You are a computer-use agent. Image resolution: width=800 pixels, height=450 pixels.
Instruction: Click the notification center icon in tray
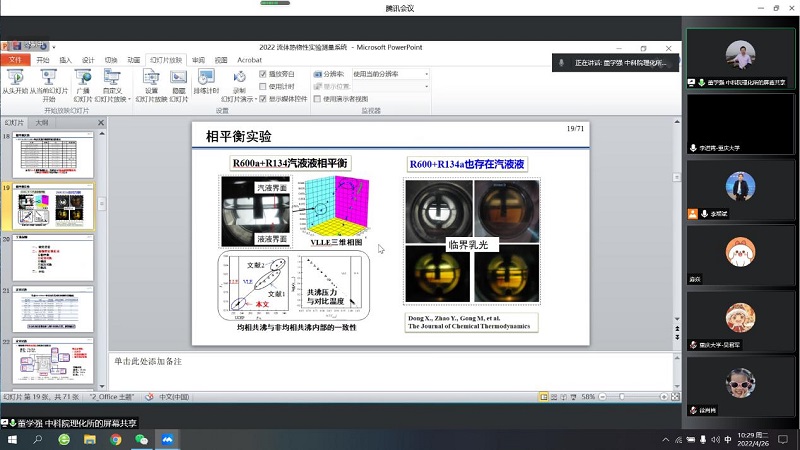[x=783, y=439]
